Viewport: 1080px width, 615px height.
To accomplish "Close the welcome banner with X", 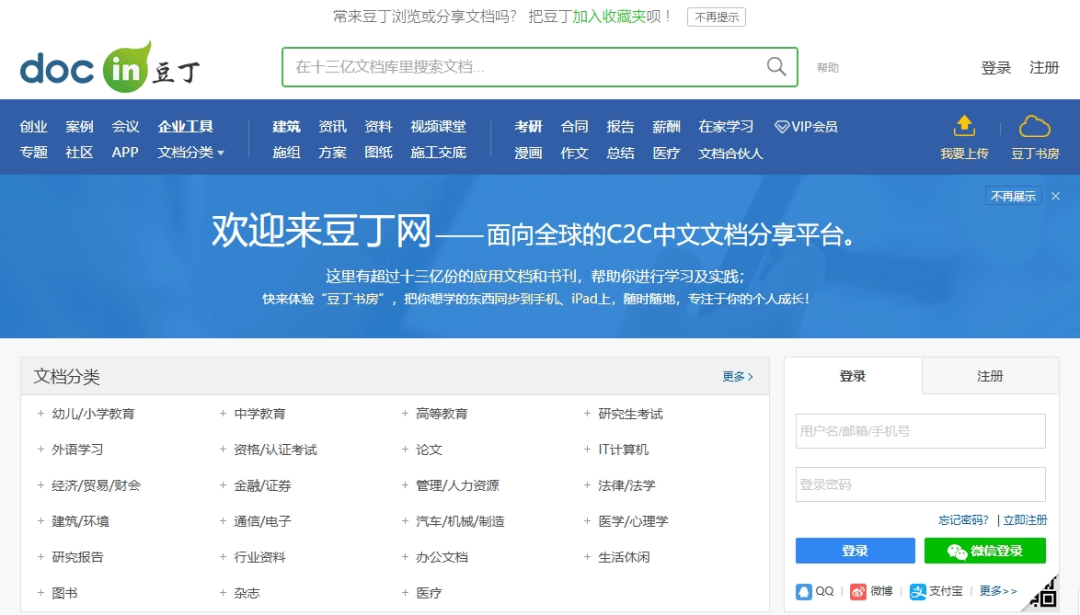I will coord(1055,196).
